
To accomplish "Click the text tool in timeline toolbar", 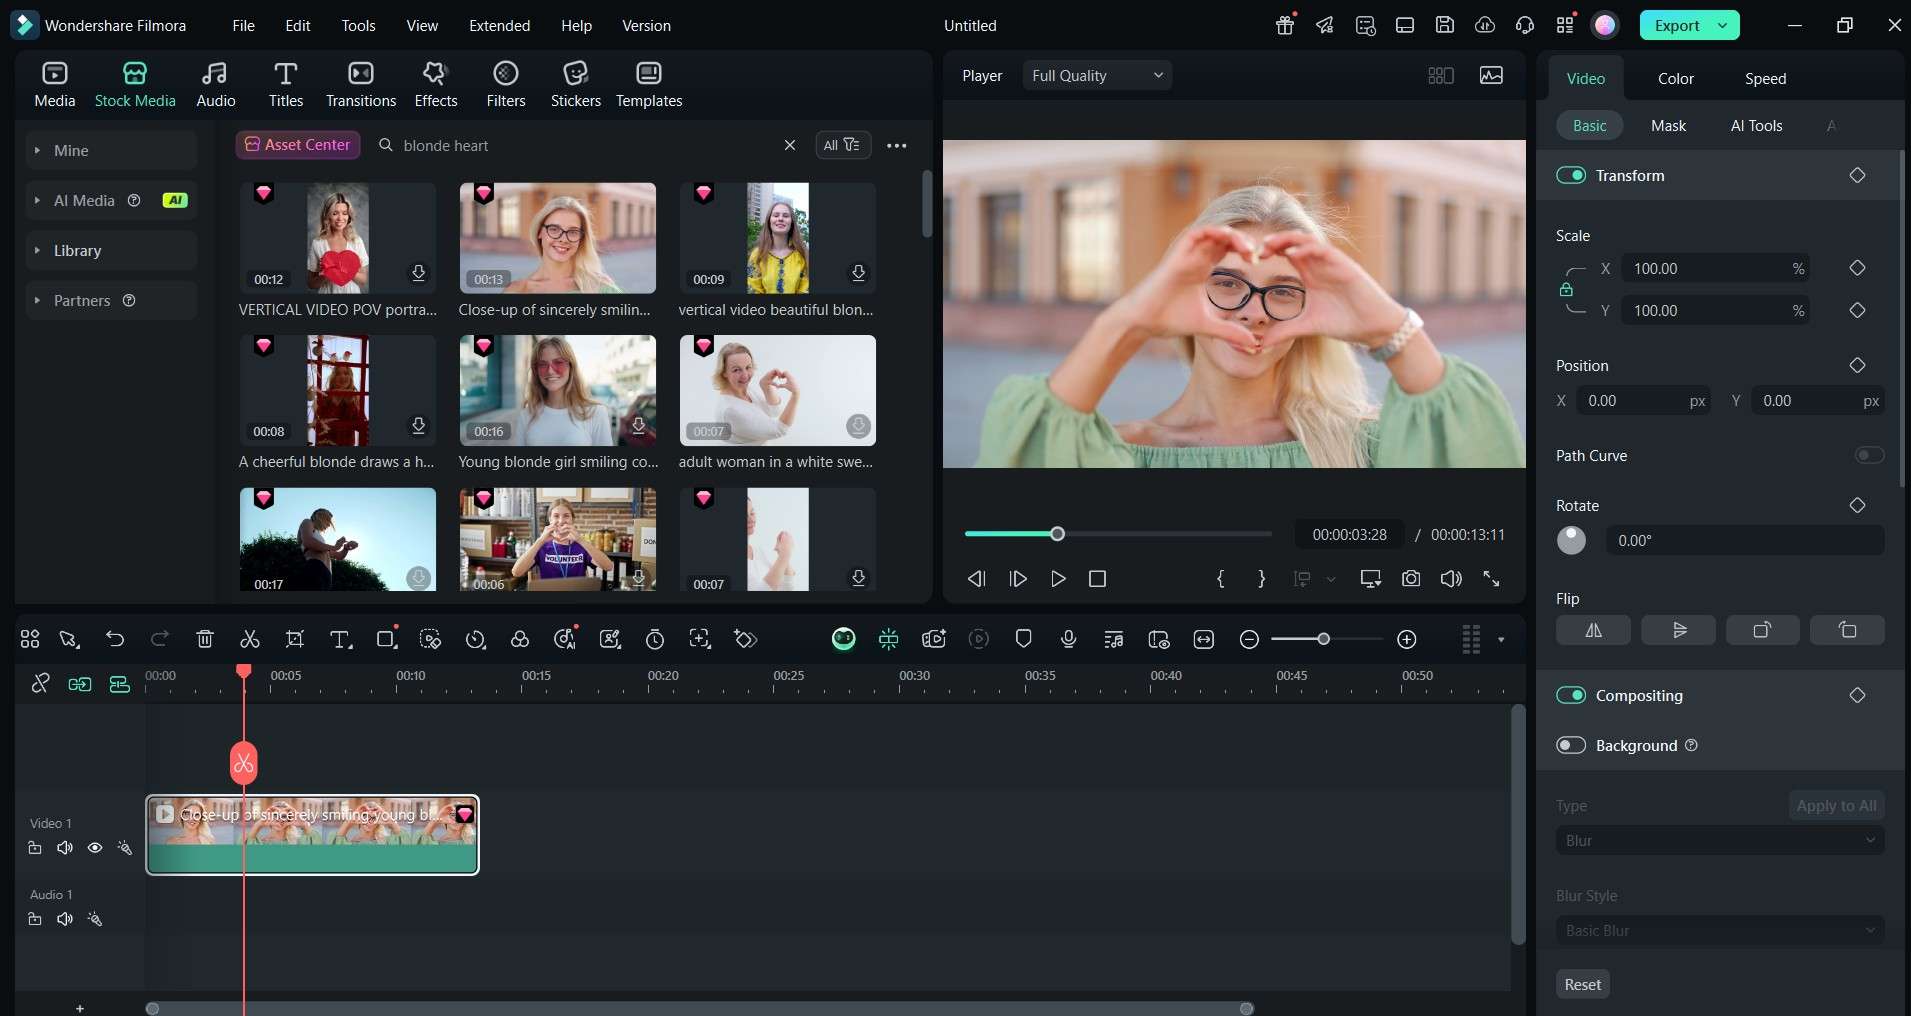I will coord(341,639).
